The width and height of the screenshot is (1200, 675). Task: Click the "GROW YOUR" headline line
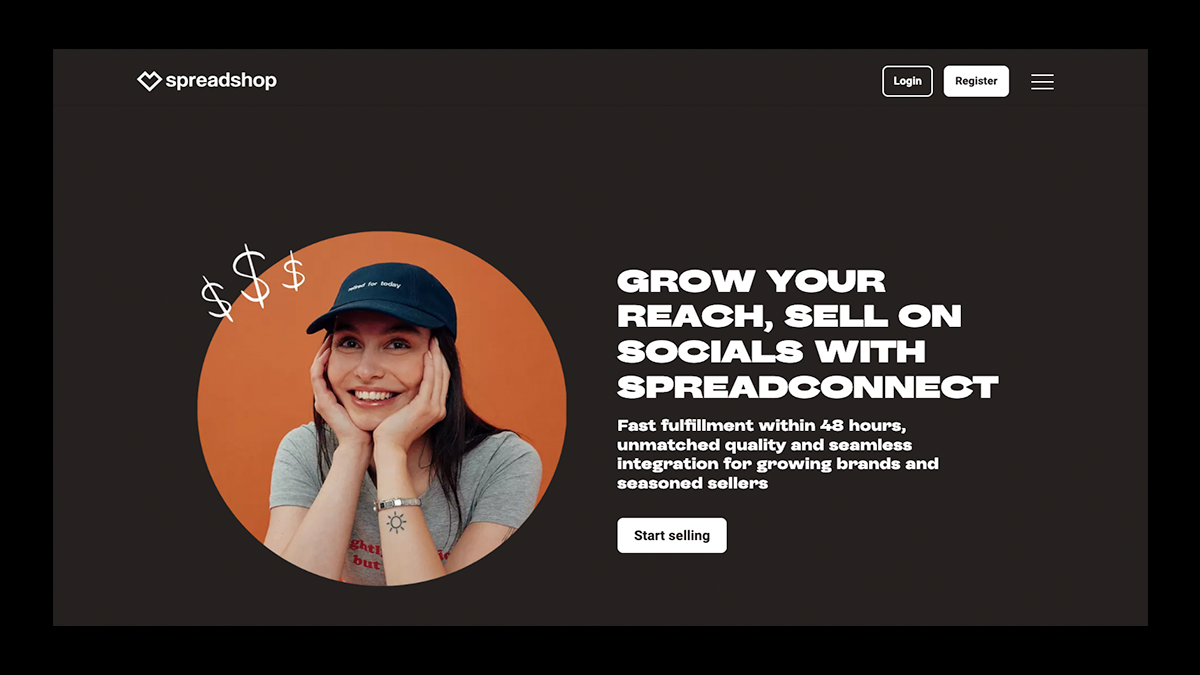click(x=751, y=281)
